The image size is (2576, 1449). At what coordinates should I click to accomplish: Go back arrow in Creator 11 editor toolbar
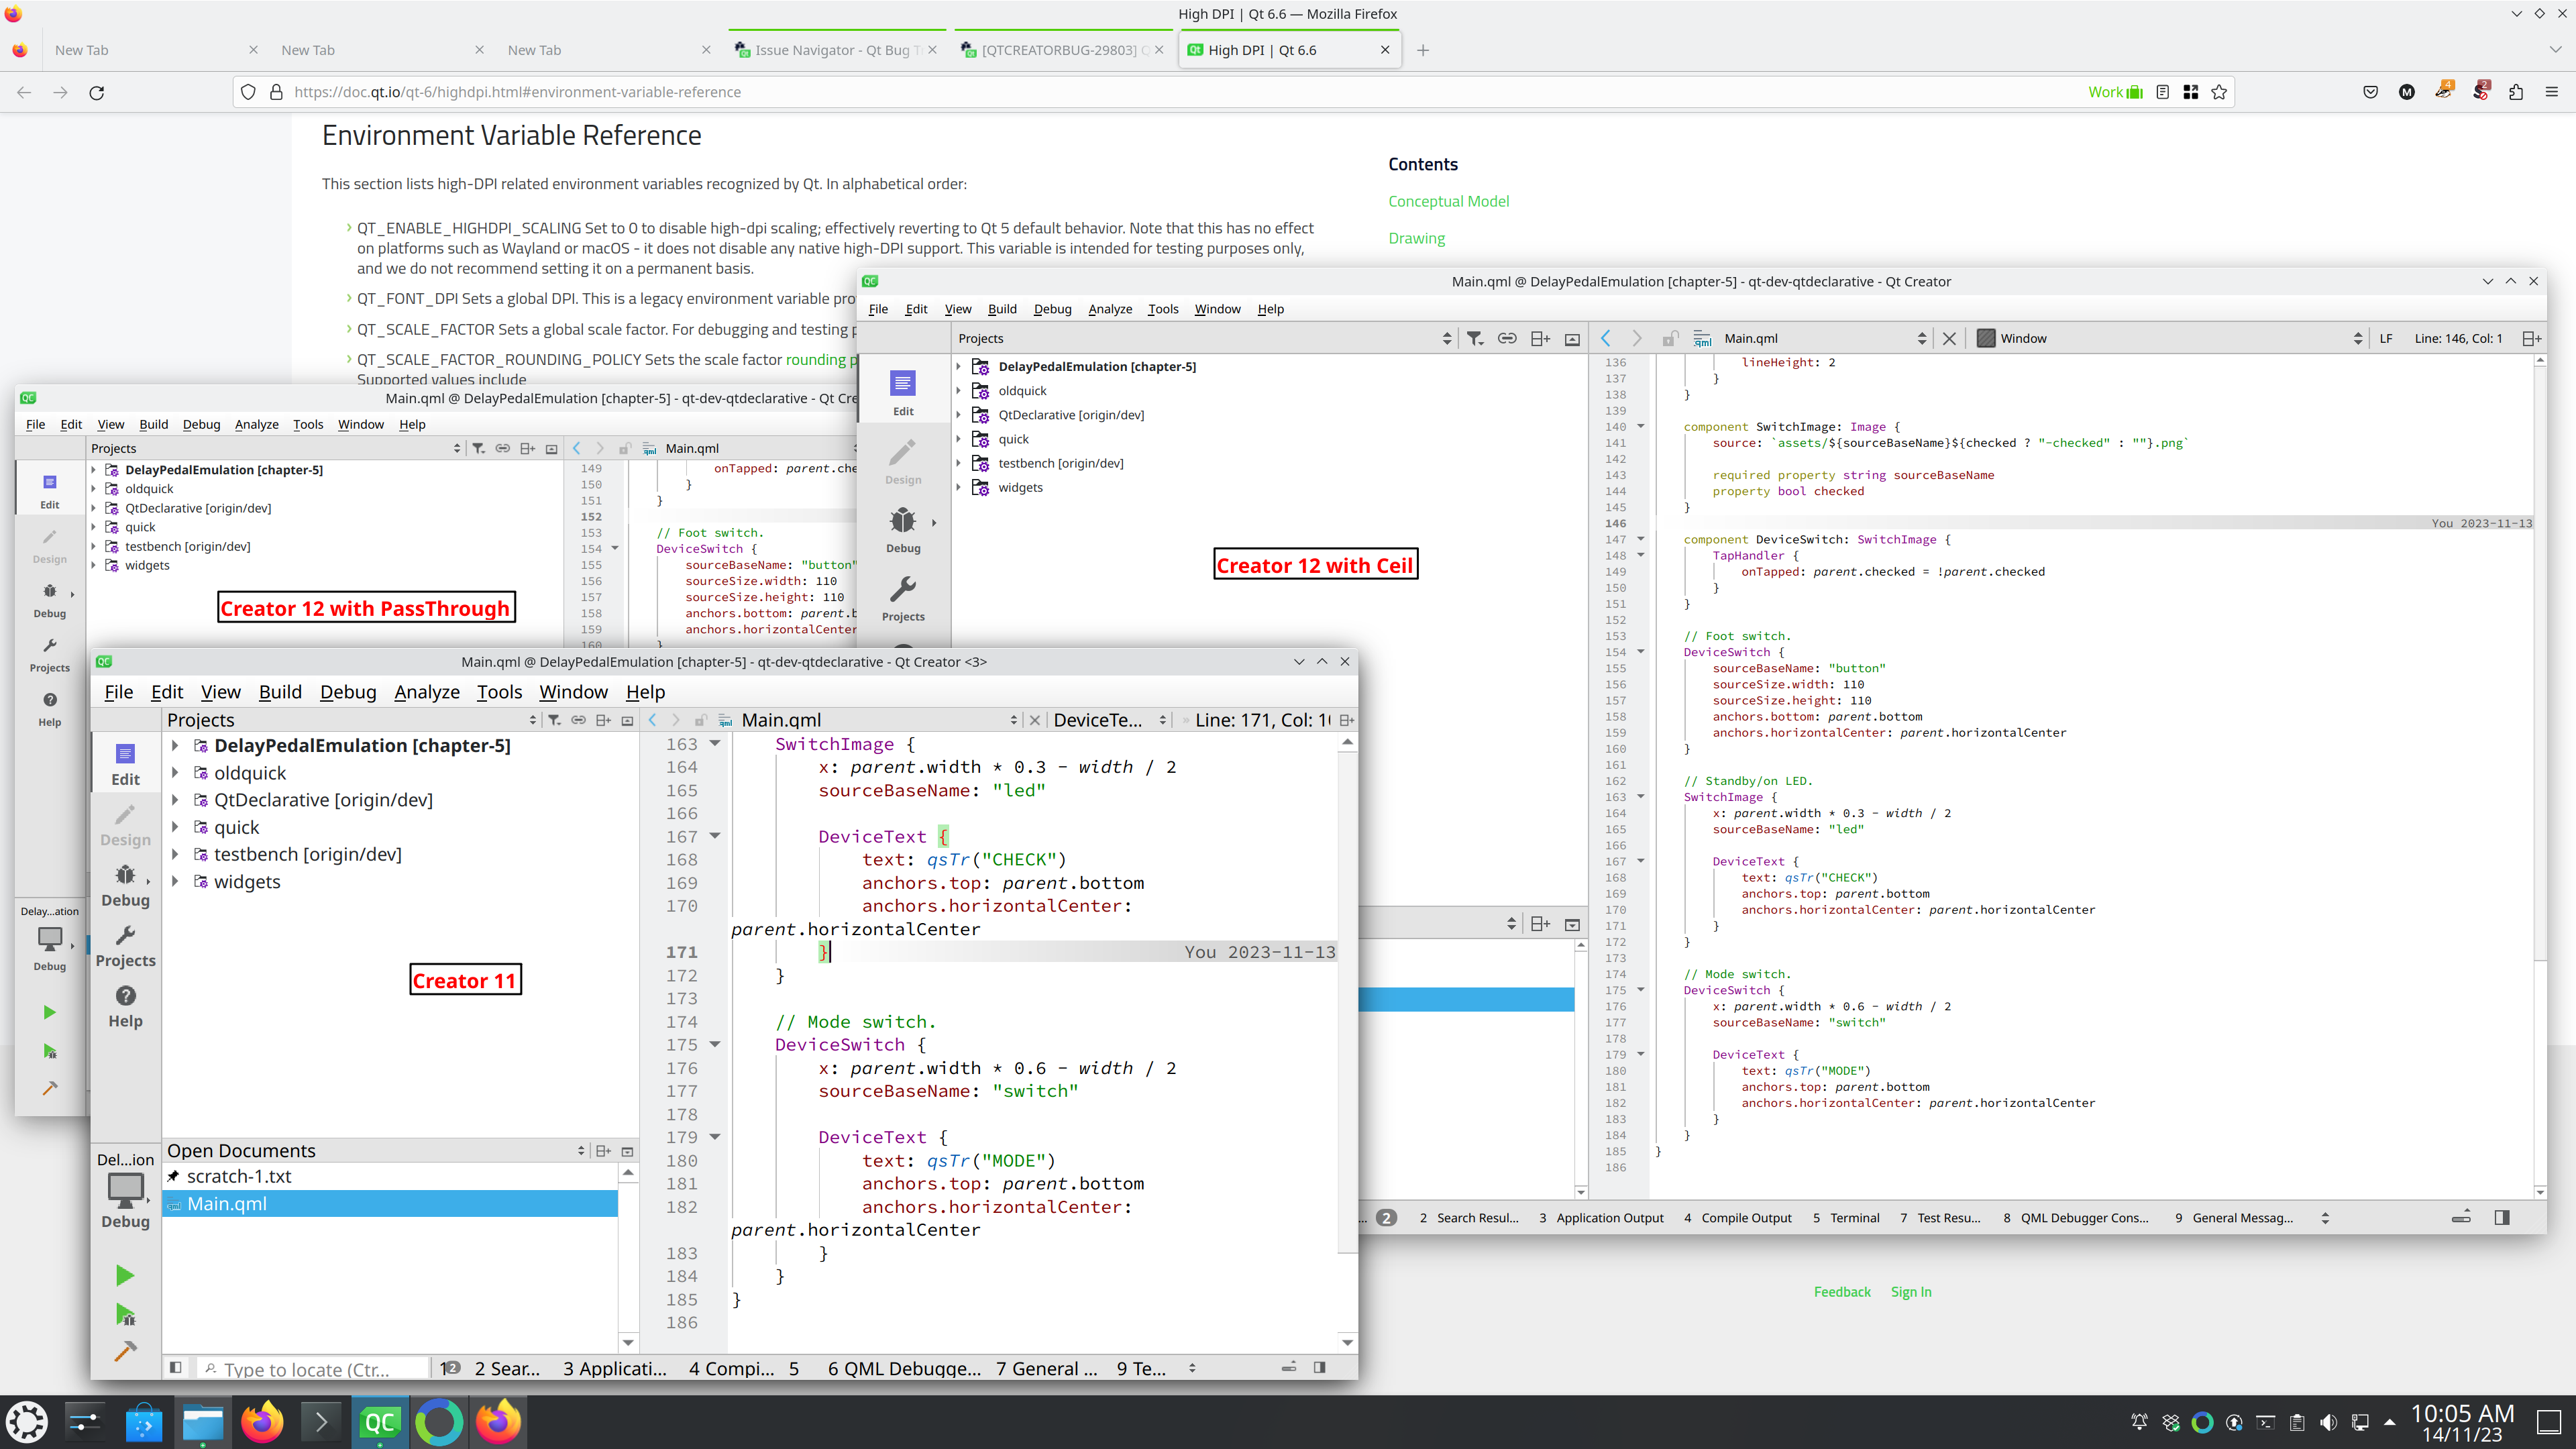click(x=653, y=720)
